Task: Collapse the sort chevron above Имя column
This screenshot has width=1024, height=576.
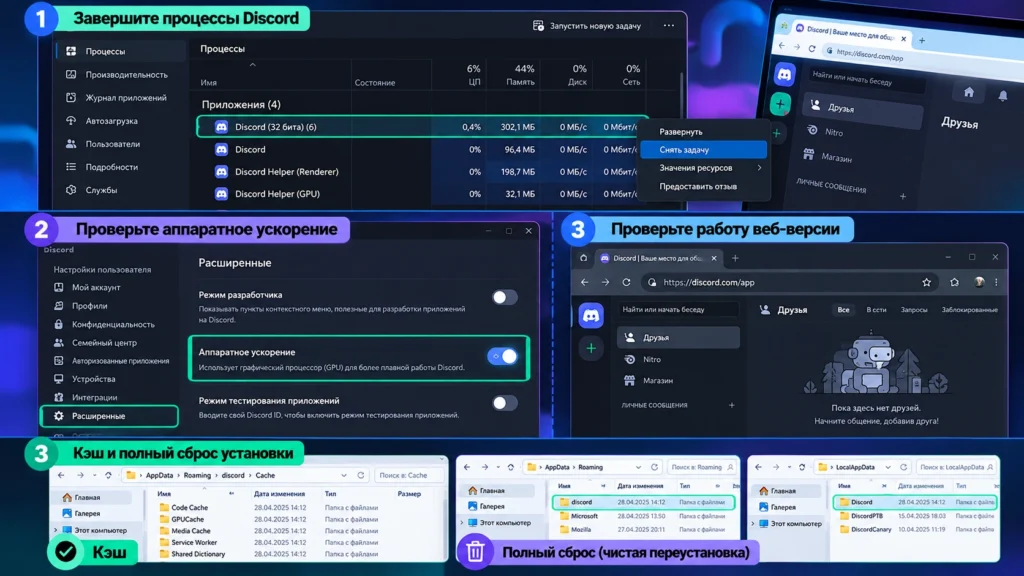Action: tap(252, 65)
